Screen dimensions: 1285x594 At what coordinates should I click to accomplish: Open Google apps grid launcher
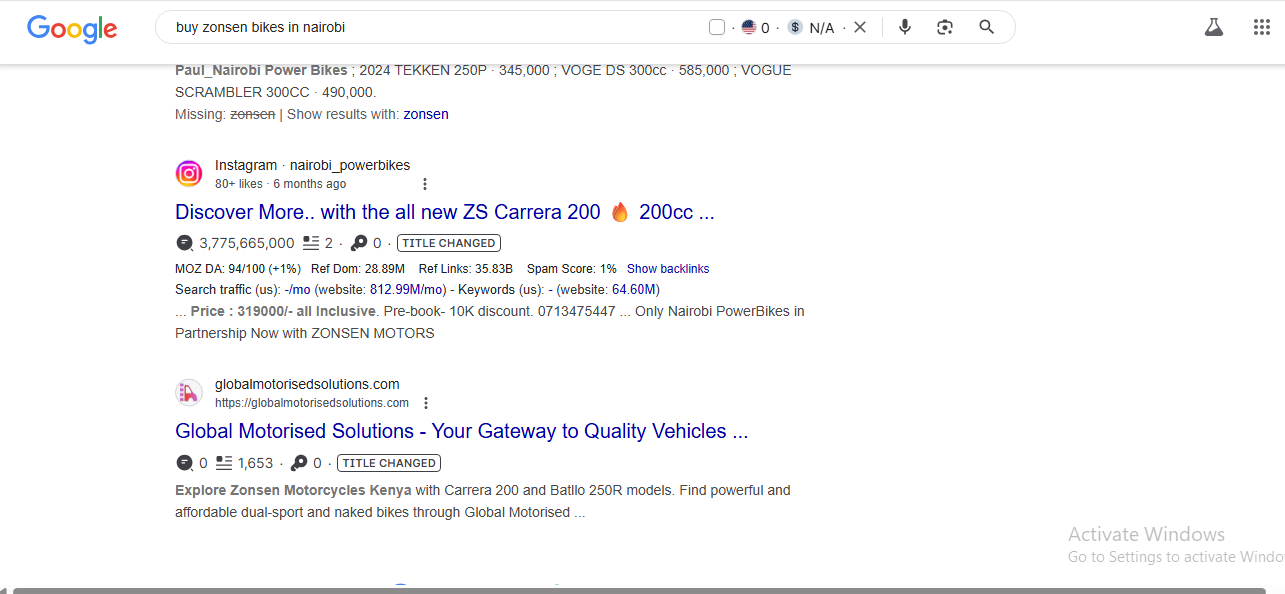point(1261,27)
